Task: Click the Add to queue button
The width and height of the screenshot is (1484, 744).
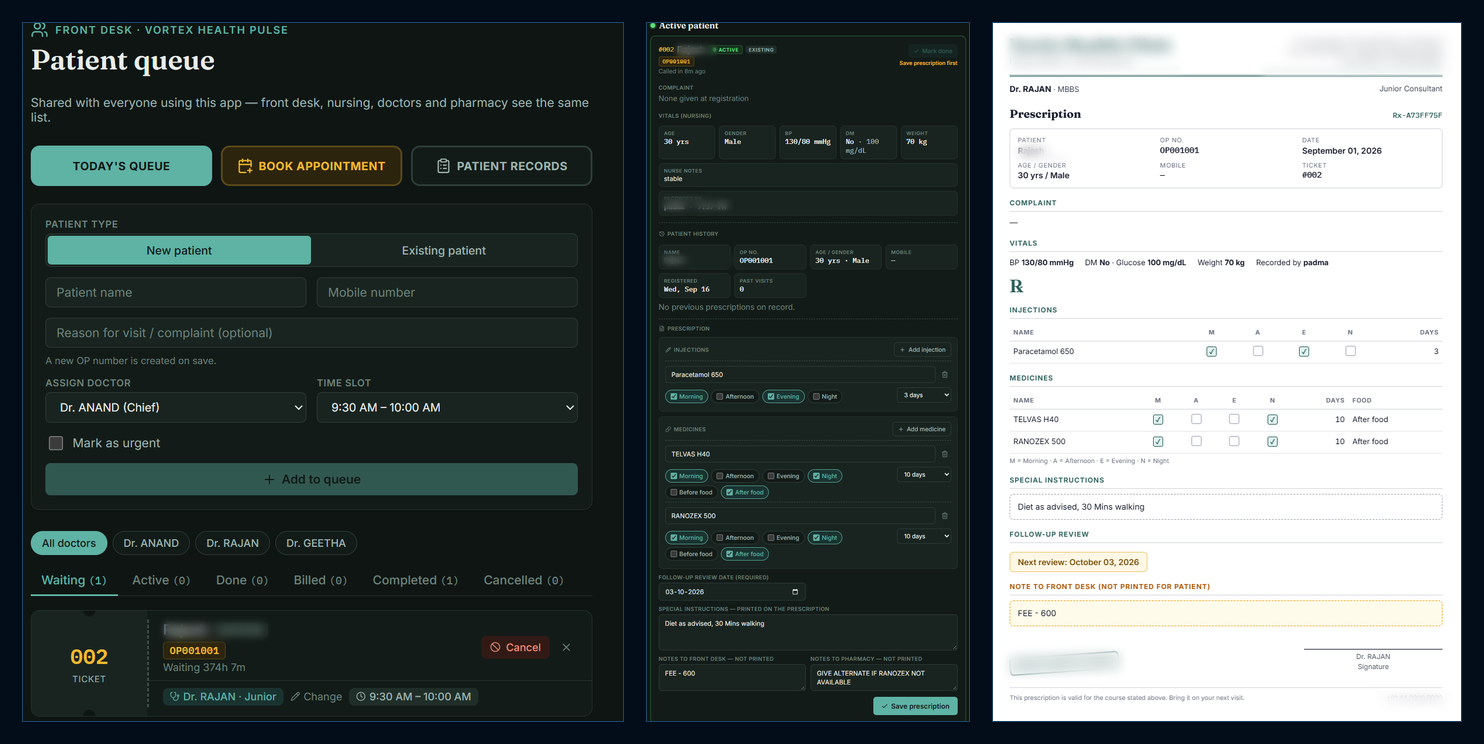Action: pos(311,479)
